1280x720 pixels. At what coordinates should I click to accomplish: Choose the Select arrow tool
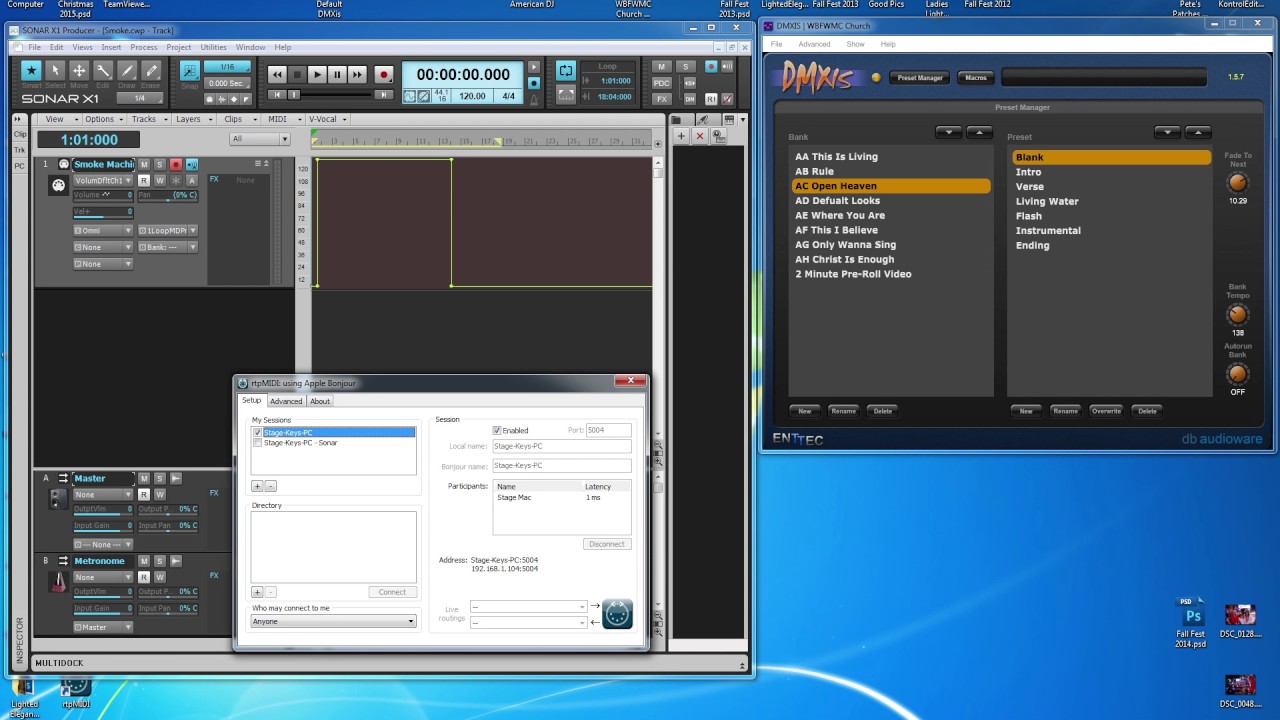(x=55, y=70)
